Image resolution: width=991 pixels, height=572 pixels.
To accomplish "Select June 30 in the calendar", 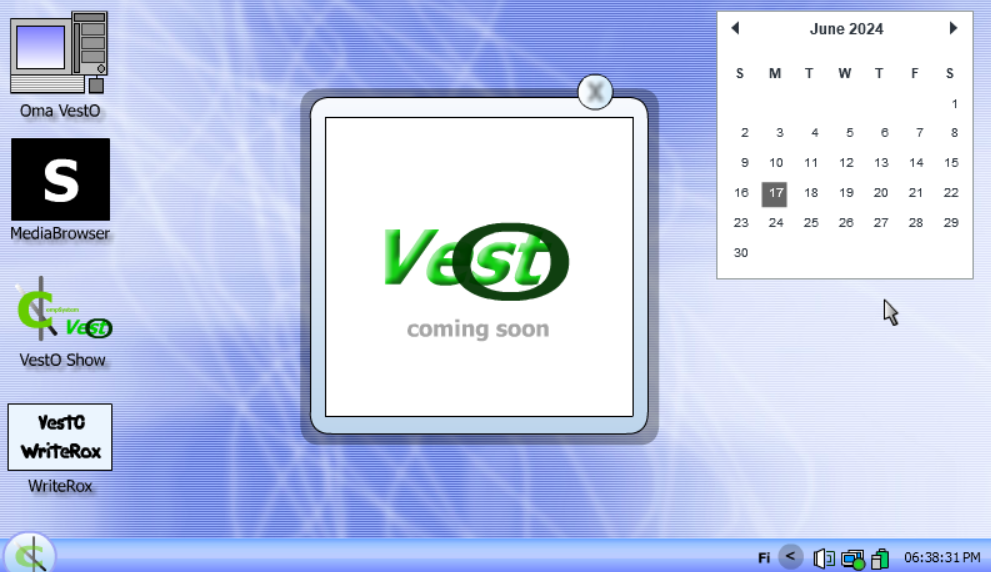I will pyautogui.click(x=741, y=253).
